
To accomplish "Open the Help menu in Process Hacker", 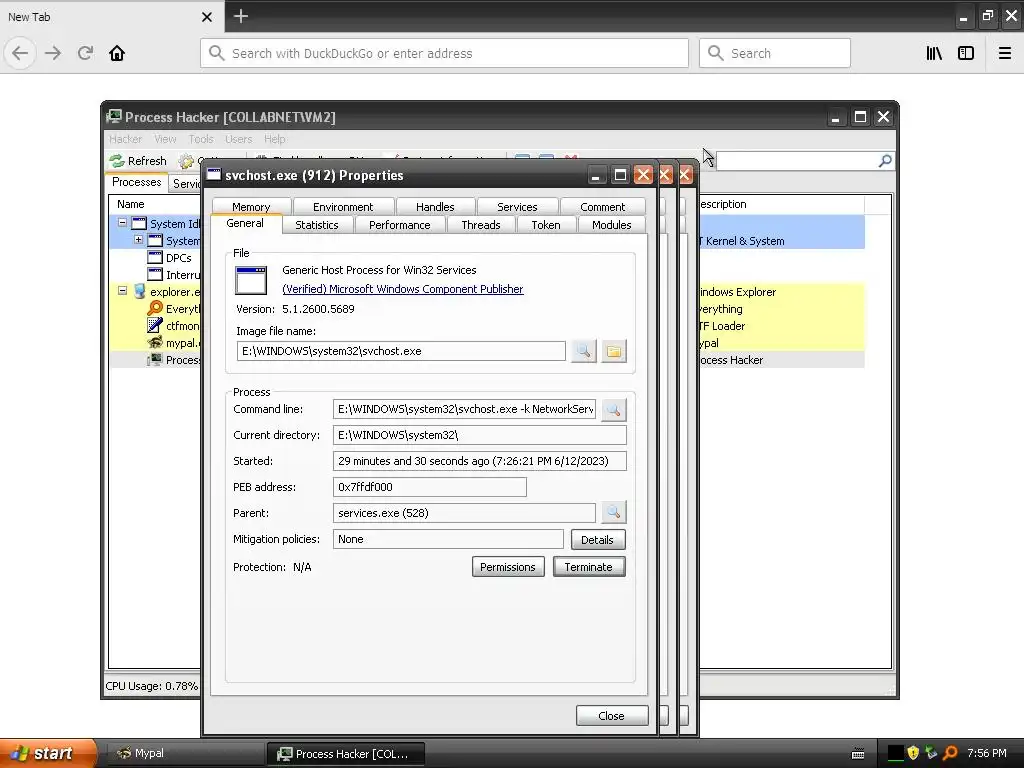I will pyautogui.click(x=275, y=139).
